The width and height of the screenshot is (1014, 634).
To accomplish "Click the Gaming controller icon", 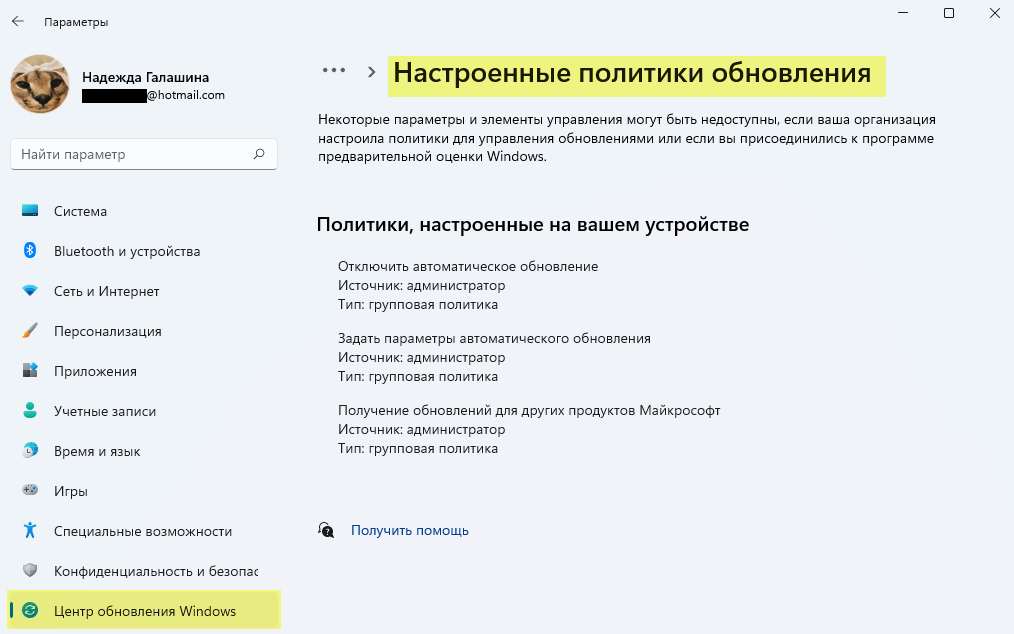I will click(30, 491).
